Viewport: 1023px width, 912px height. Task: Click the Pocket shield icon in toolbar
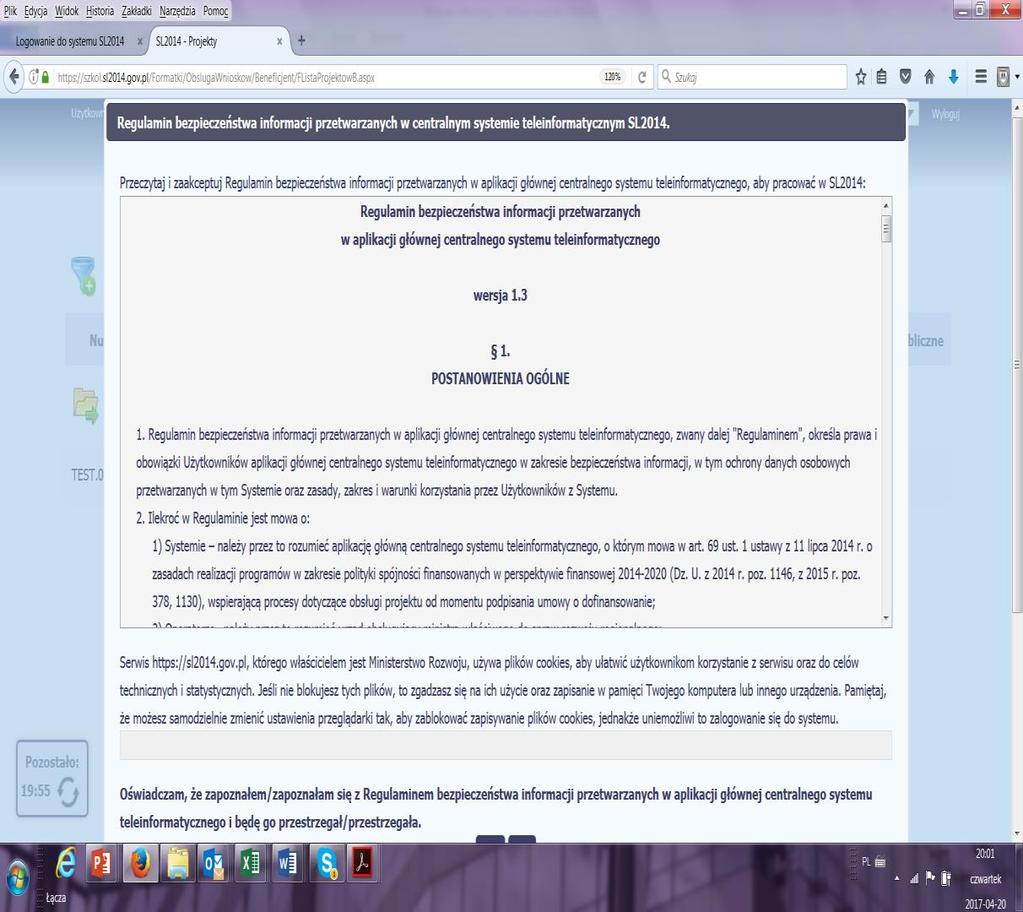coord(905,77)
